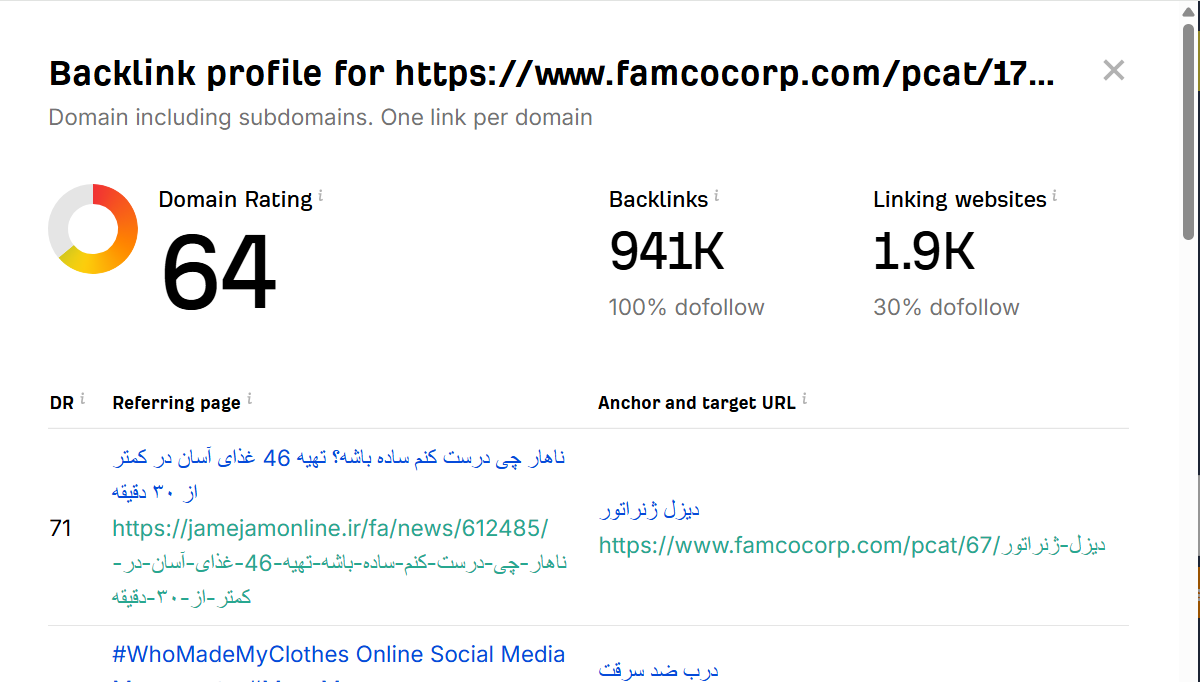Click the #WhoMadeMyClothes Online Social Media link
This screenshot has width=1200, height=682.
339,655
